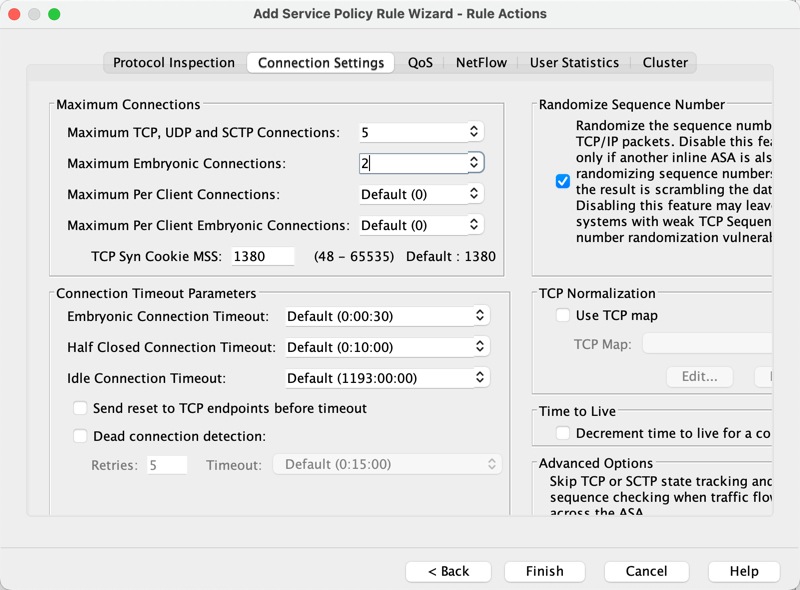800x590 pixels.
Task: Expand Maximum TCP, UDP and SCTP Connections dropdown
Action: click(x=474, y=132)
